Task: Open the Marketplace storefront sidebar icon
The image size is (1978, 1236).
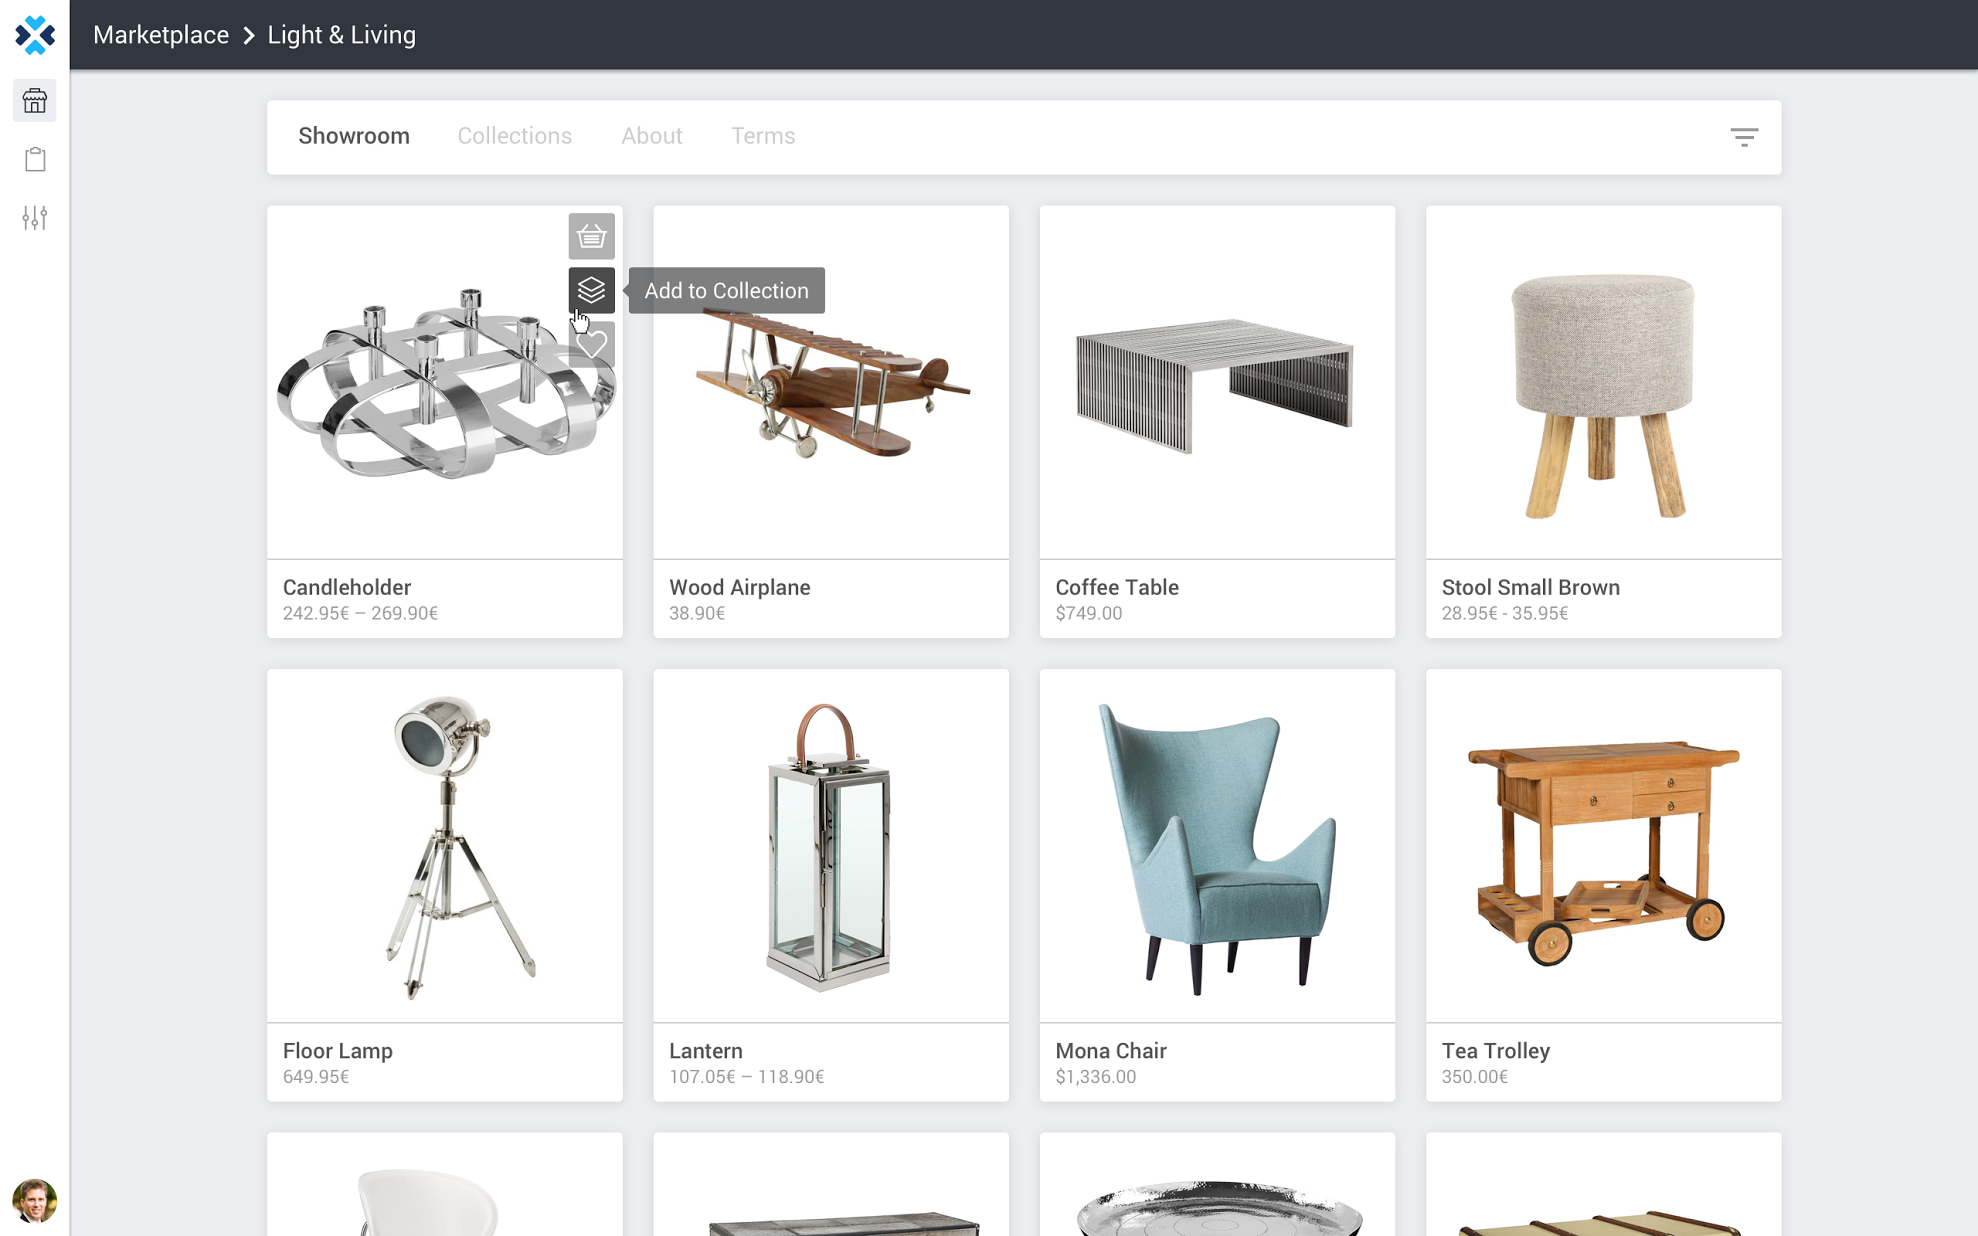Action: click(35, 101)
